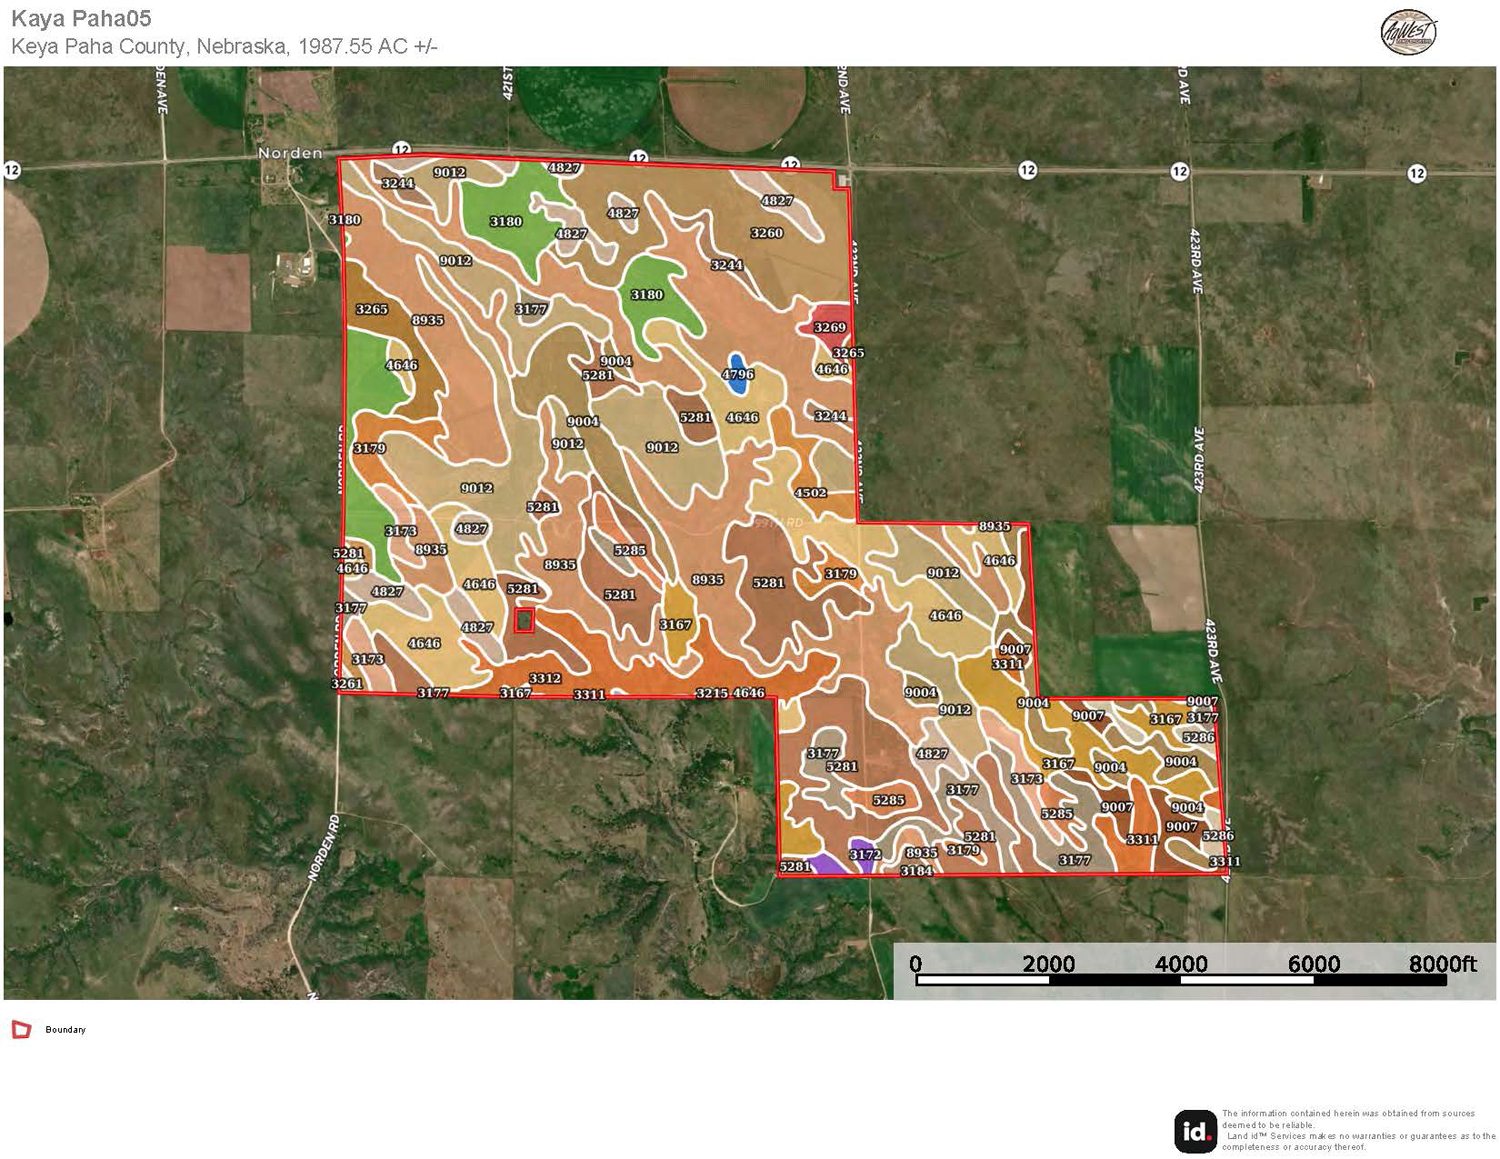1500x1159 pixels.
Task: Click the Highway 12 shield at the map's right edge
Action: click(x=1416, y=173)
